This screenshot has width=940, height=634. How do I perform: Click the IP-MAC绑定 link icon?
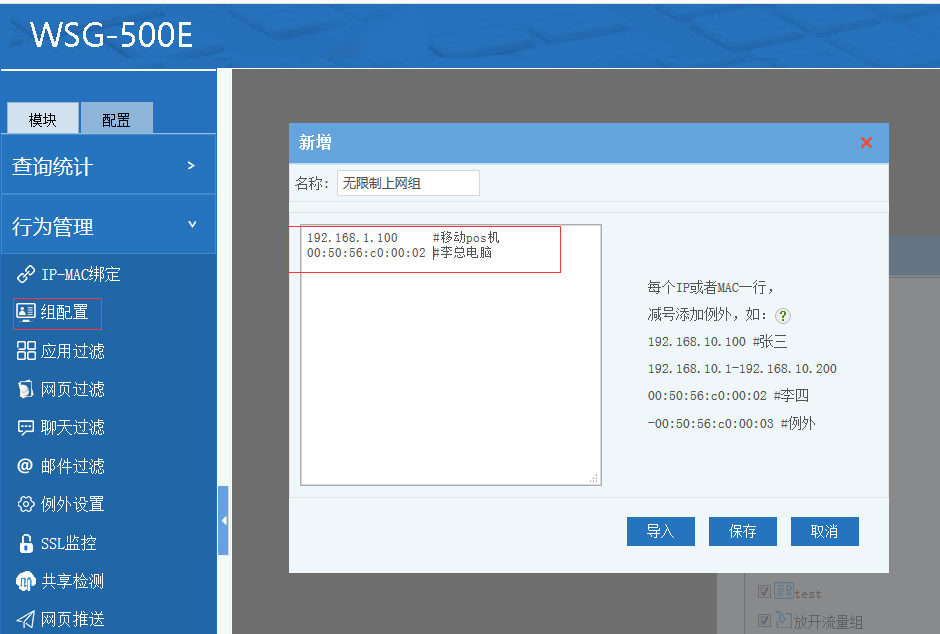26,274
